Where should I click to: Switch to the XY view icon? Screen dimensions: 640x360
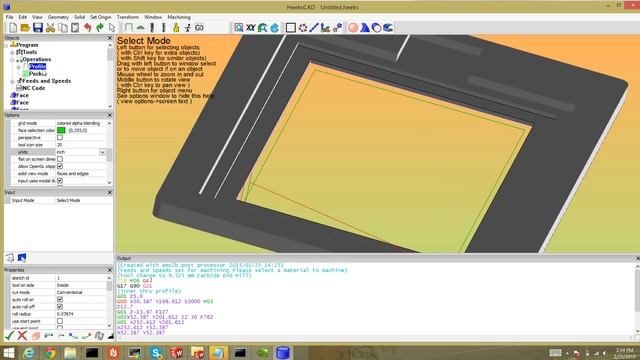pyautogui.click(x=251, y=27)
